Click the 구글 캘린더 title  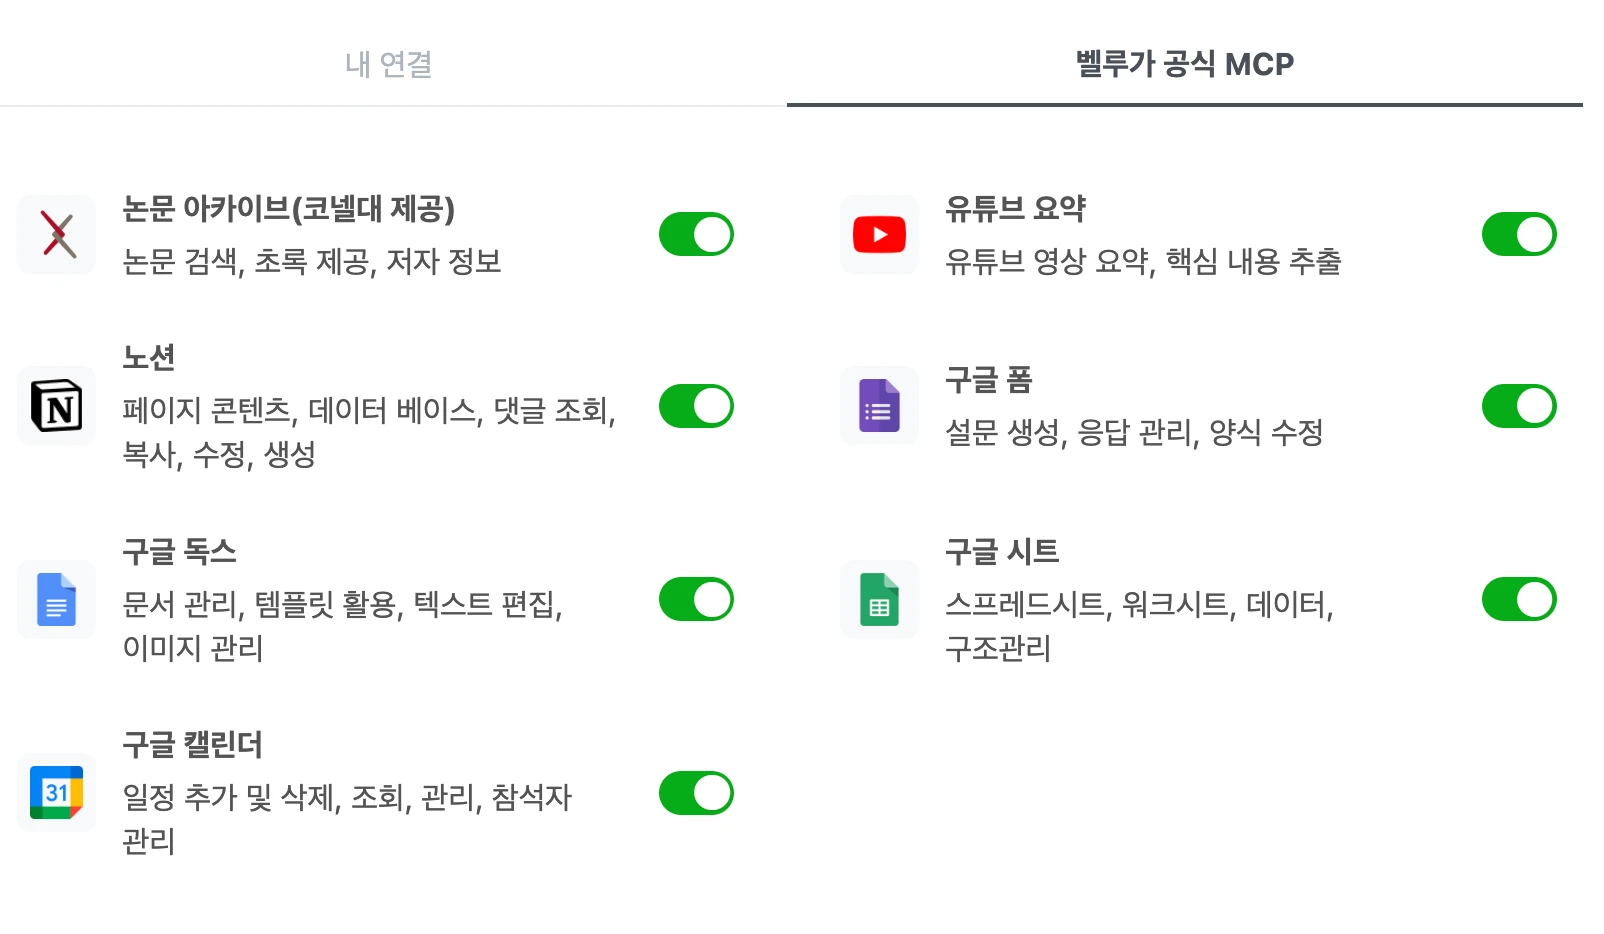192,745
